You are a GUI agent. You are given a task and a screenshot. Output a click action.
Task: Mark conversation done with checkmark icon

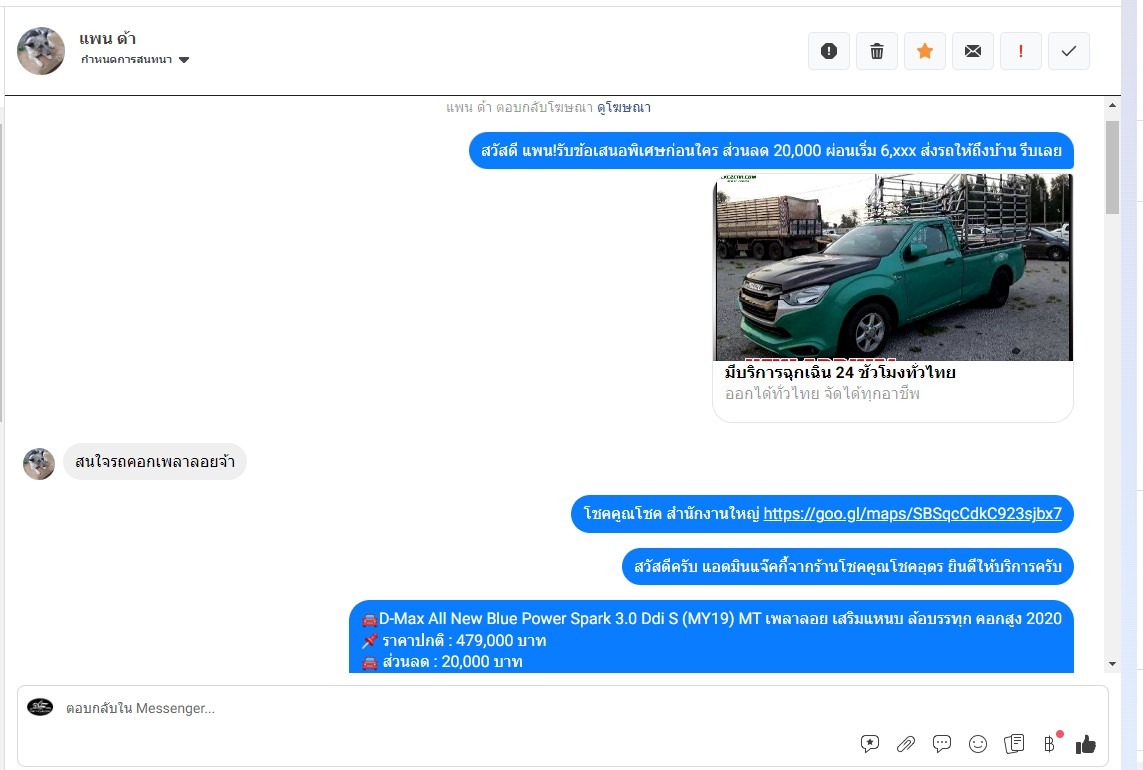(x=1069, y=51)
